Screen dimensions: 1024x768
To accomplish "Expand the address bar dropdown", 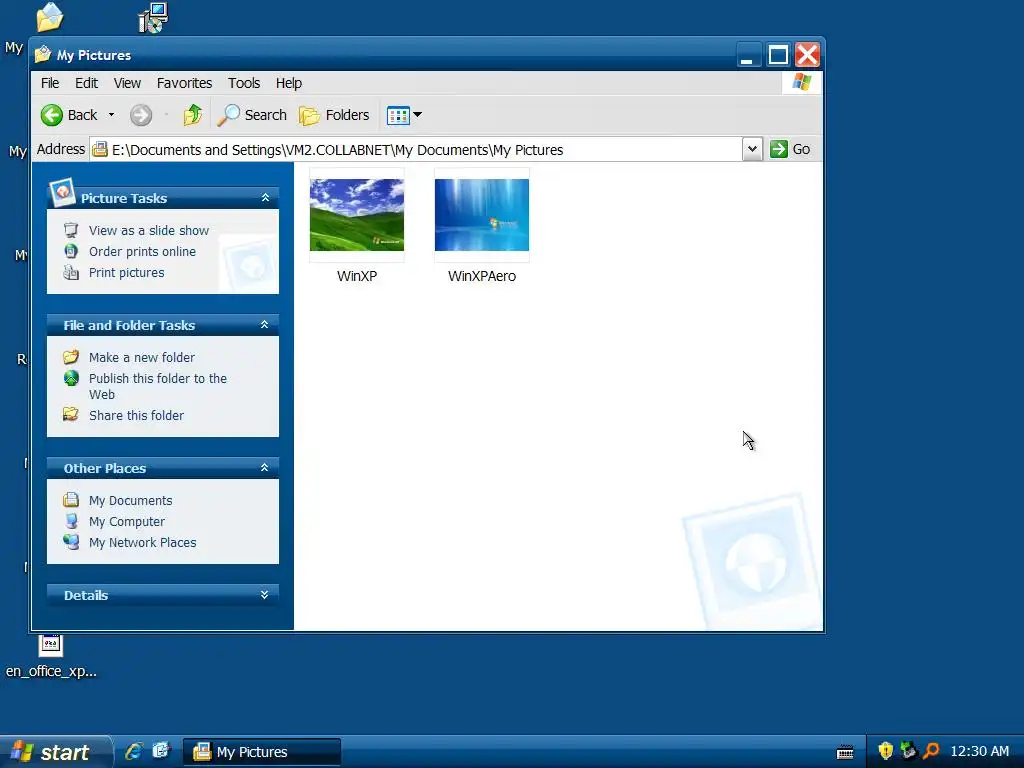I will [x=752, y=150].
